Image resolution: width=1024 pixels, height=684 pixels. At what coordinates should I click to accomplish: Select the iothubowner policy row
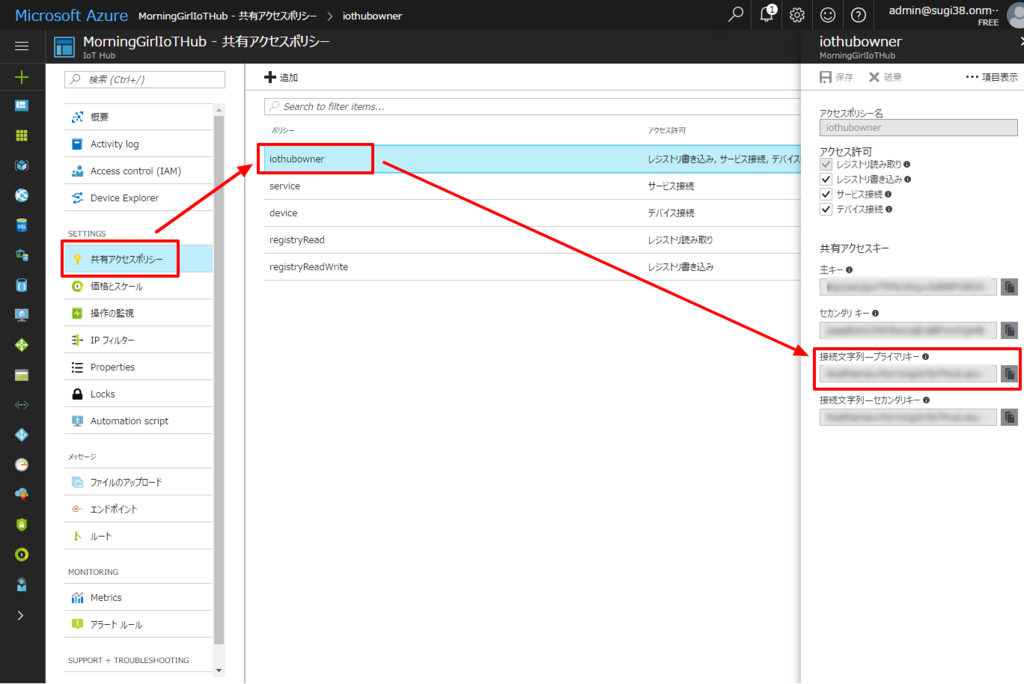[x=532, y=159]
